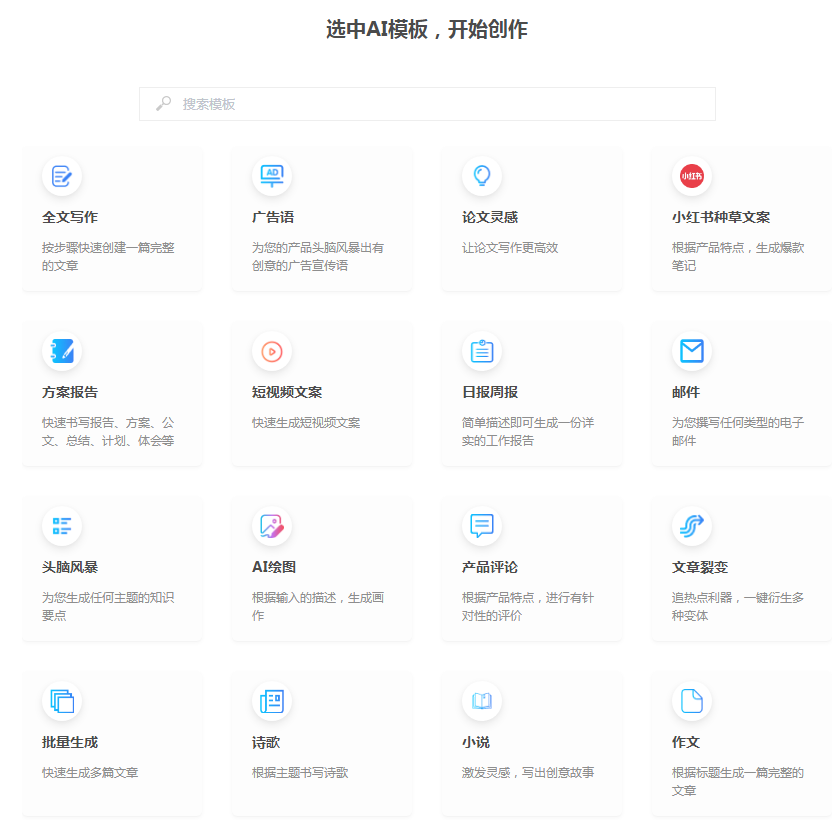
Task: Open the 产品评论 comment icon
Action: pyautogui.click(x=482, y=526)
